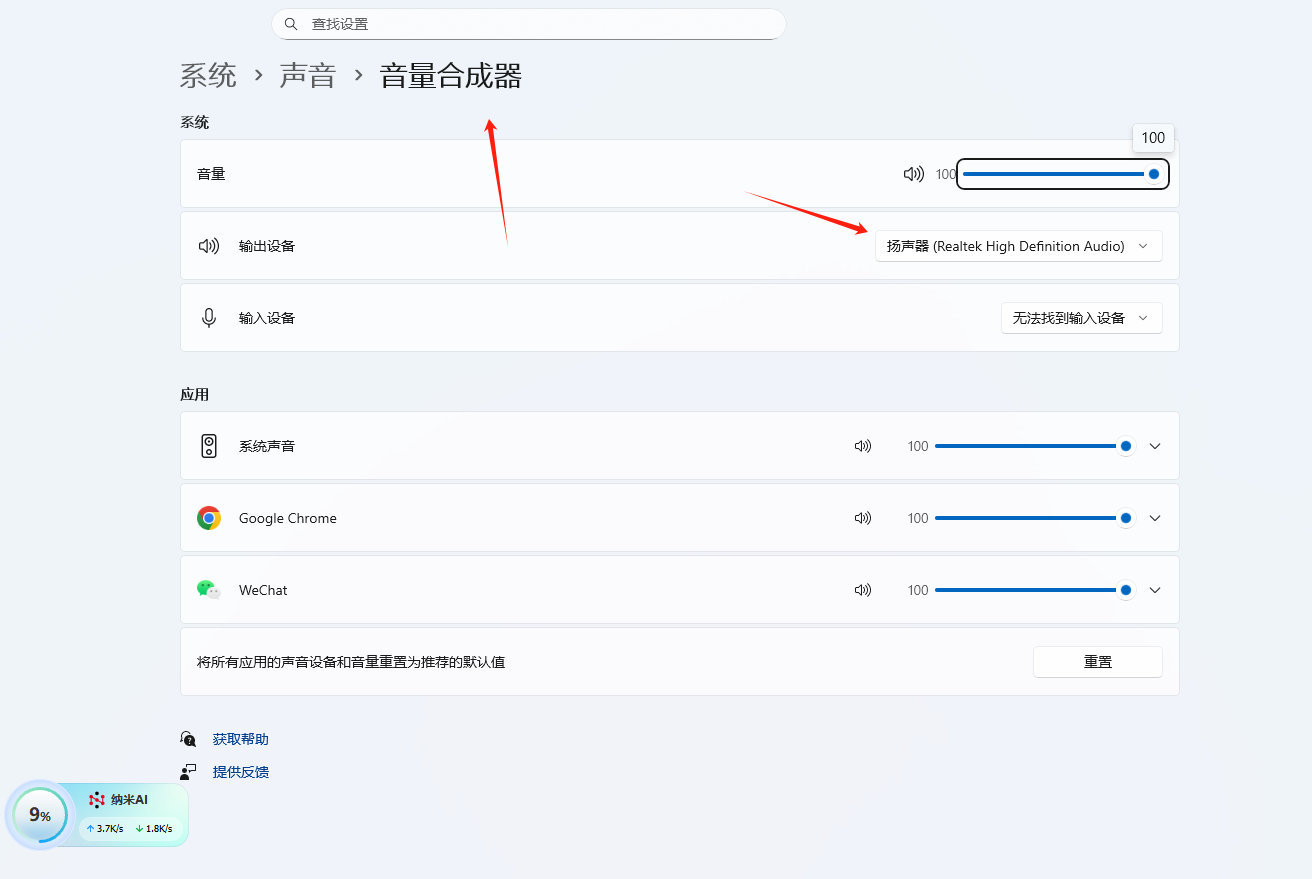Viewport: 1312px width, 879px height.
Task: Click the search magnifier icon
Action: (291, 24)
